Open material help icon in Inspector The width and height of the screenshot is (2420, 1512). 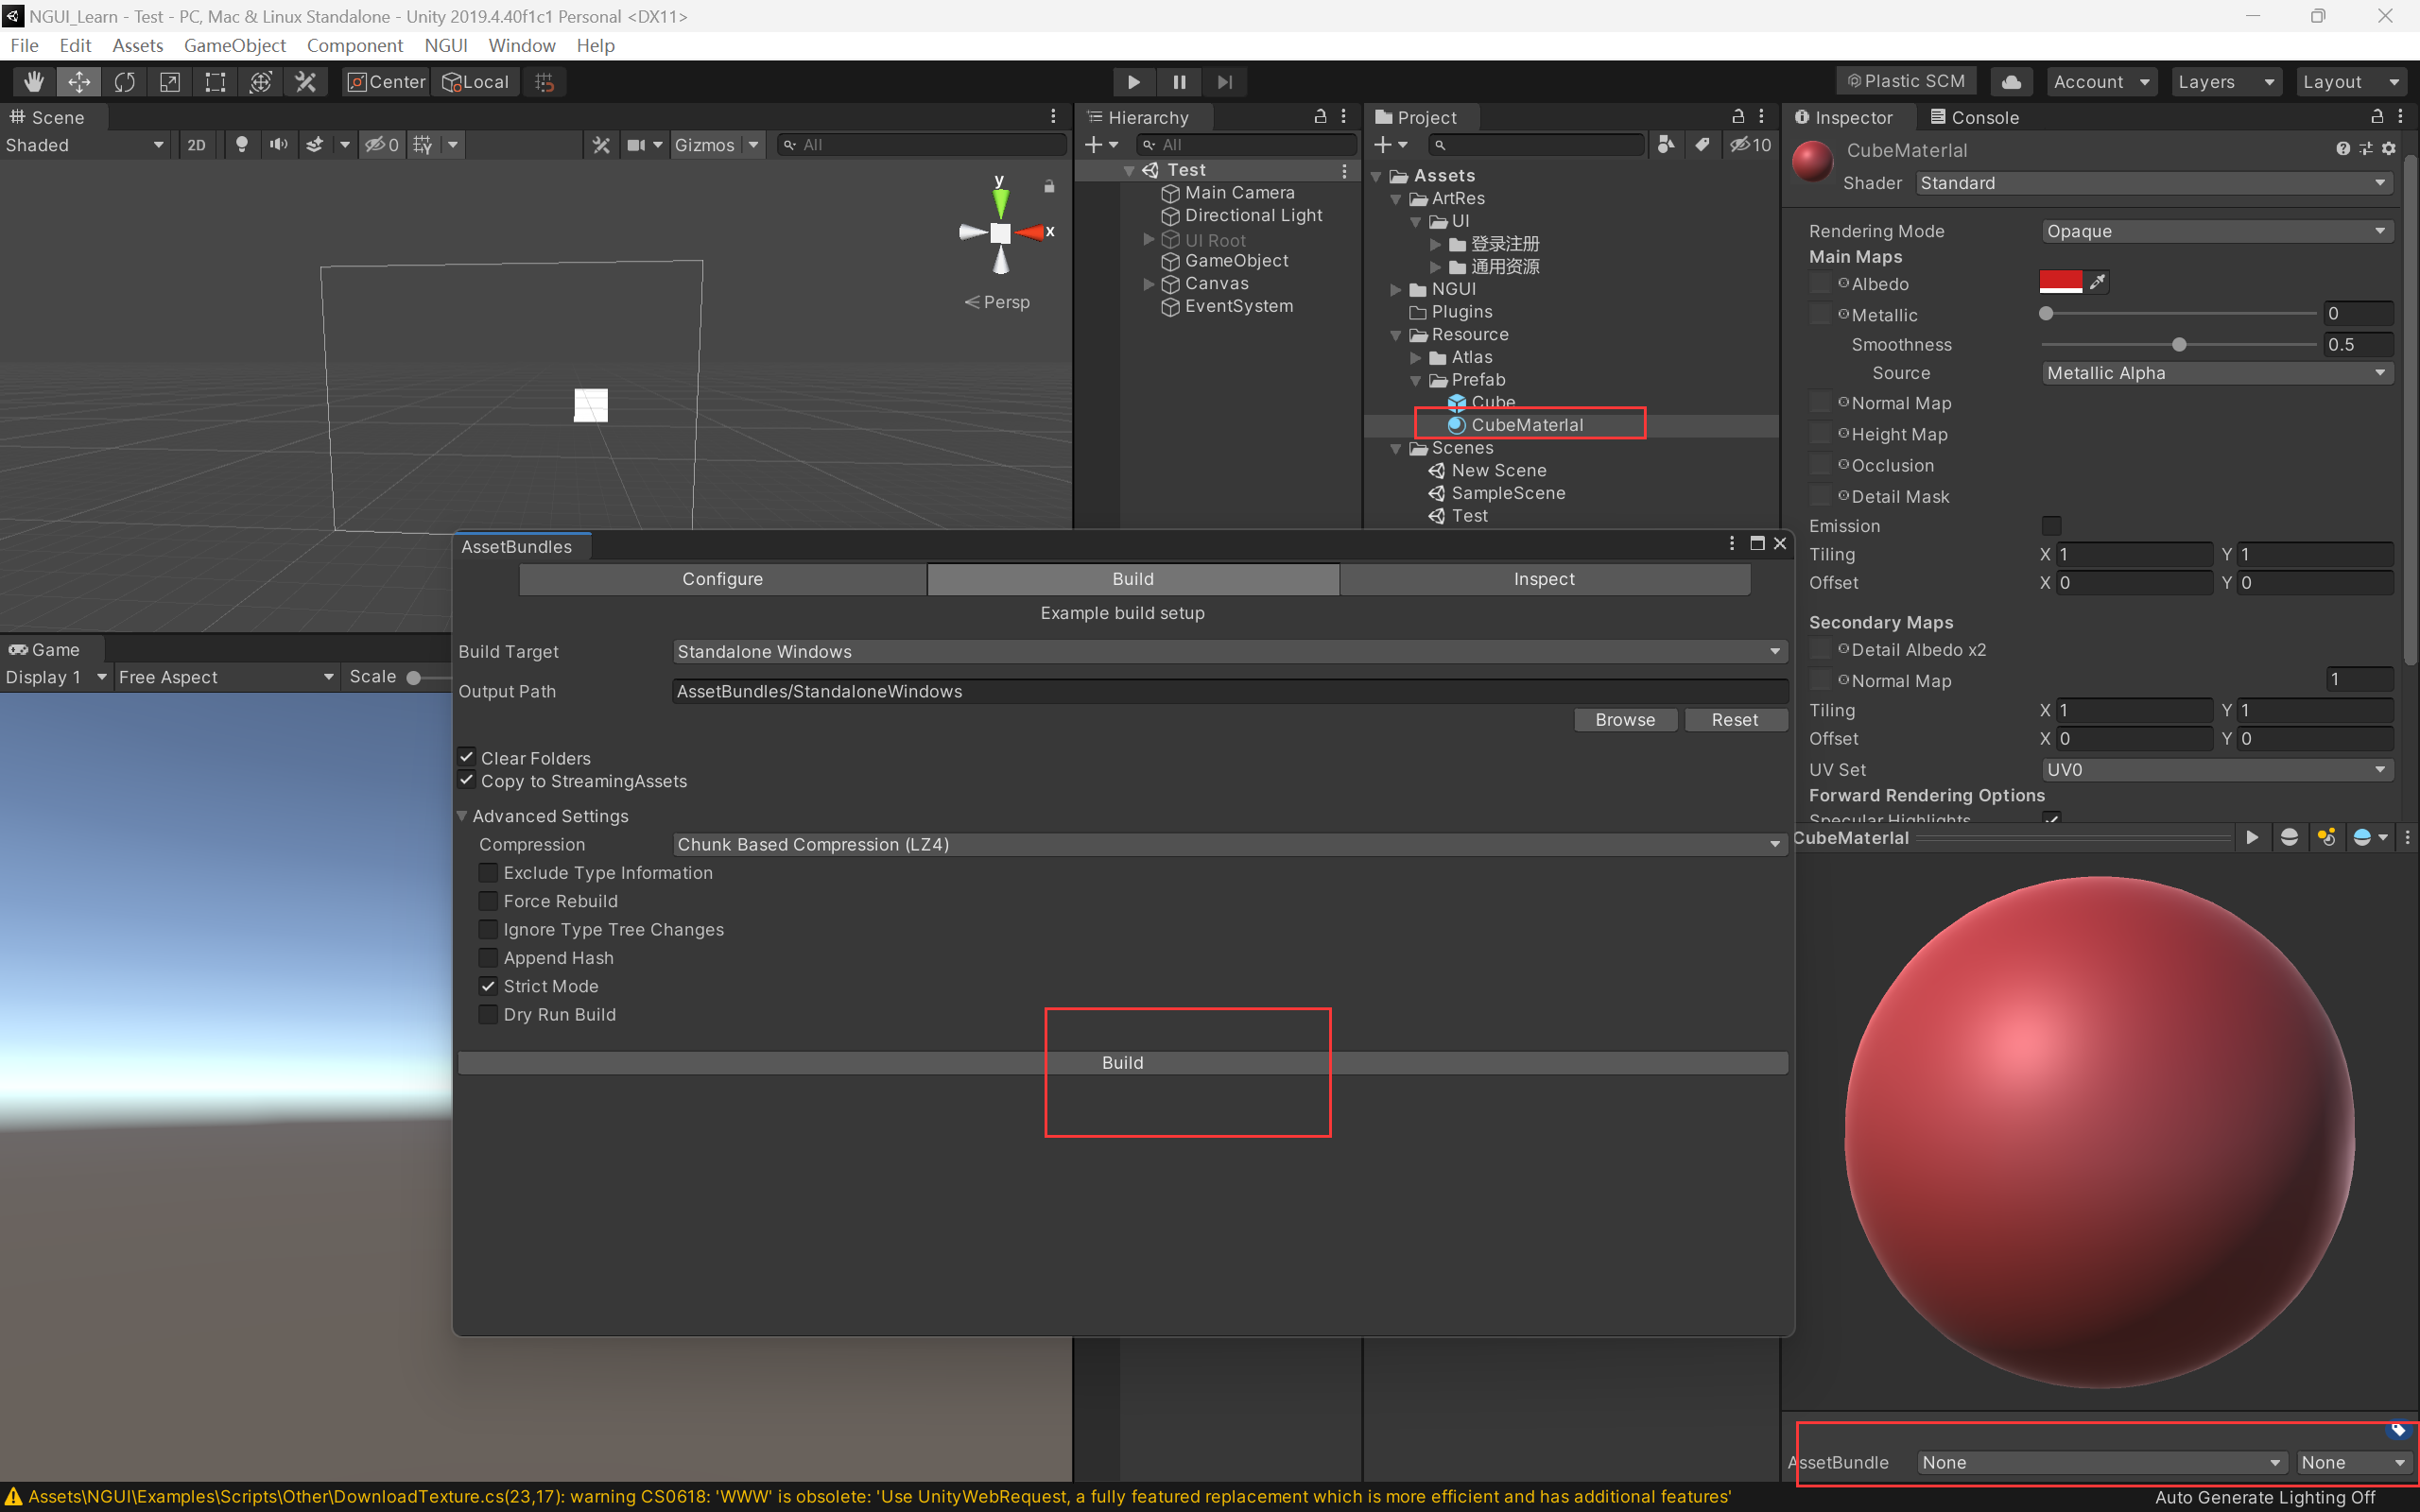2343,149
